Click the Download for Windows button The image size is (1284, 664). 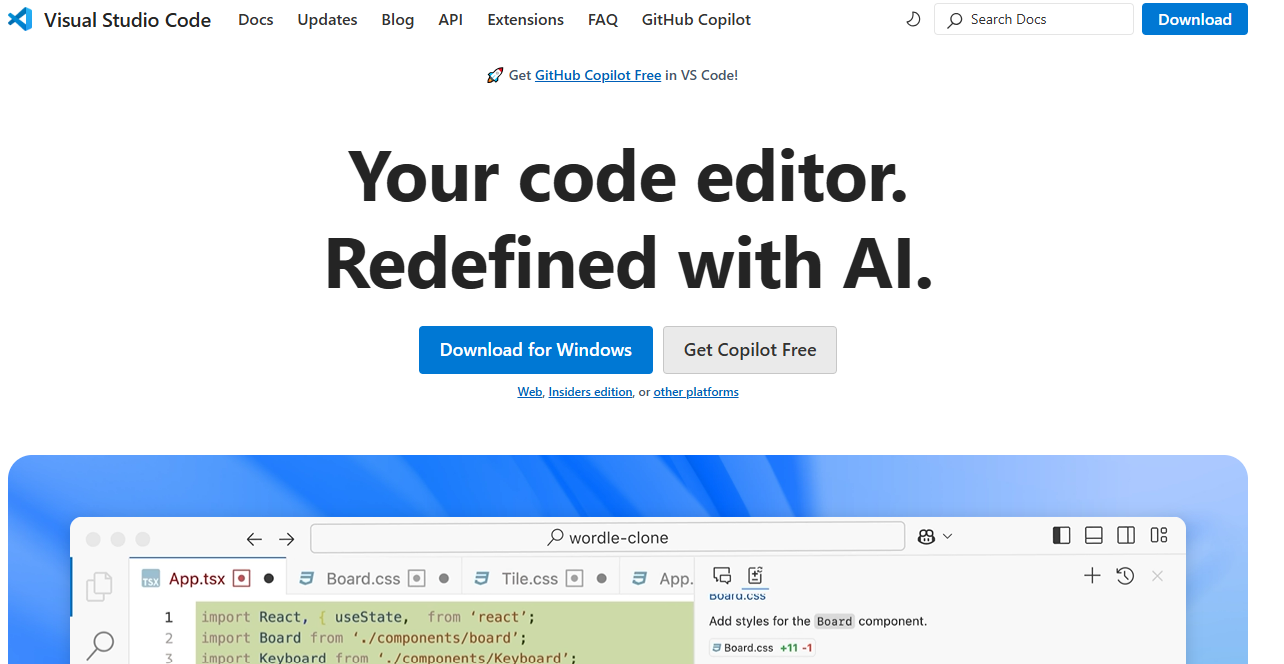click(x=535, y=350)
